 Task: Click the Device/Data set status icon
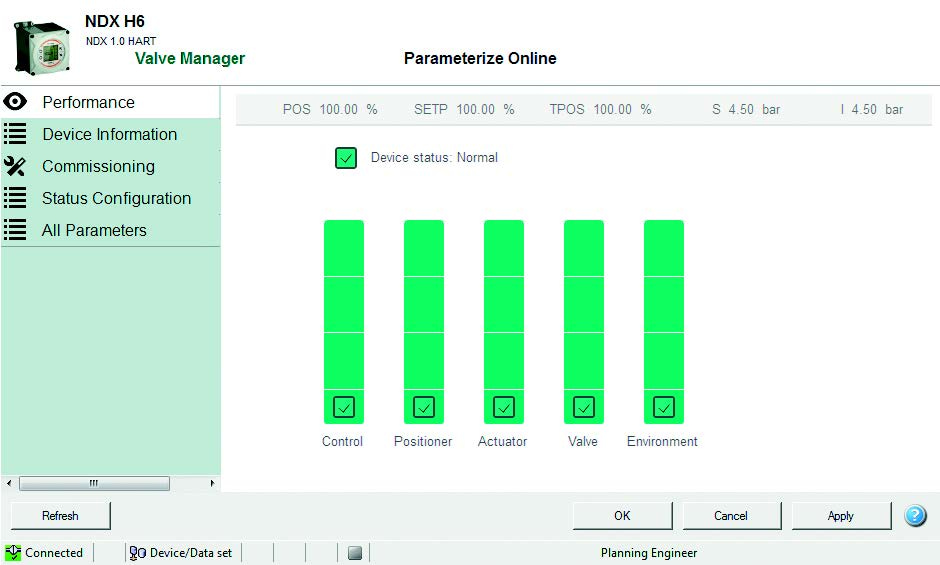coord(138,553)
